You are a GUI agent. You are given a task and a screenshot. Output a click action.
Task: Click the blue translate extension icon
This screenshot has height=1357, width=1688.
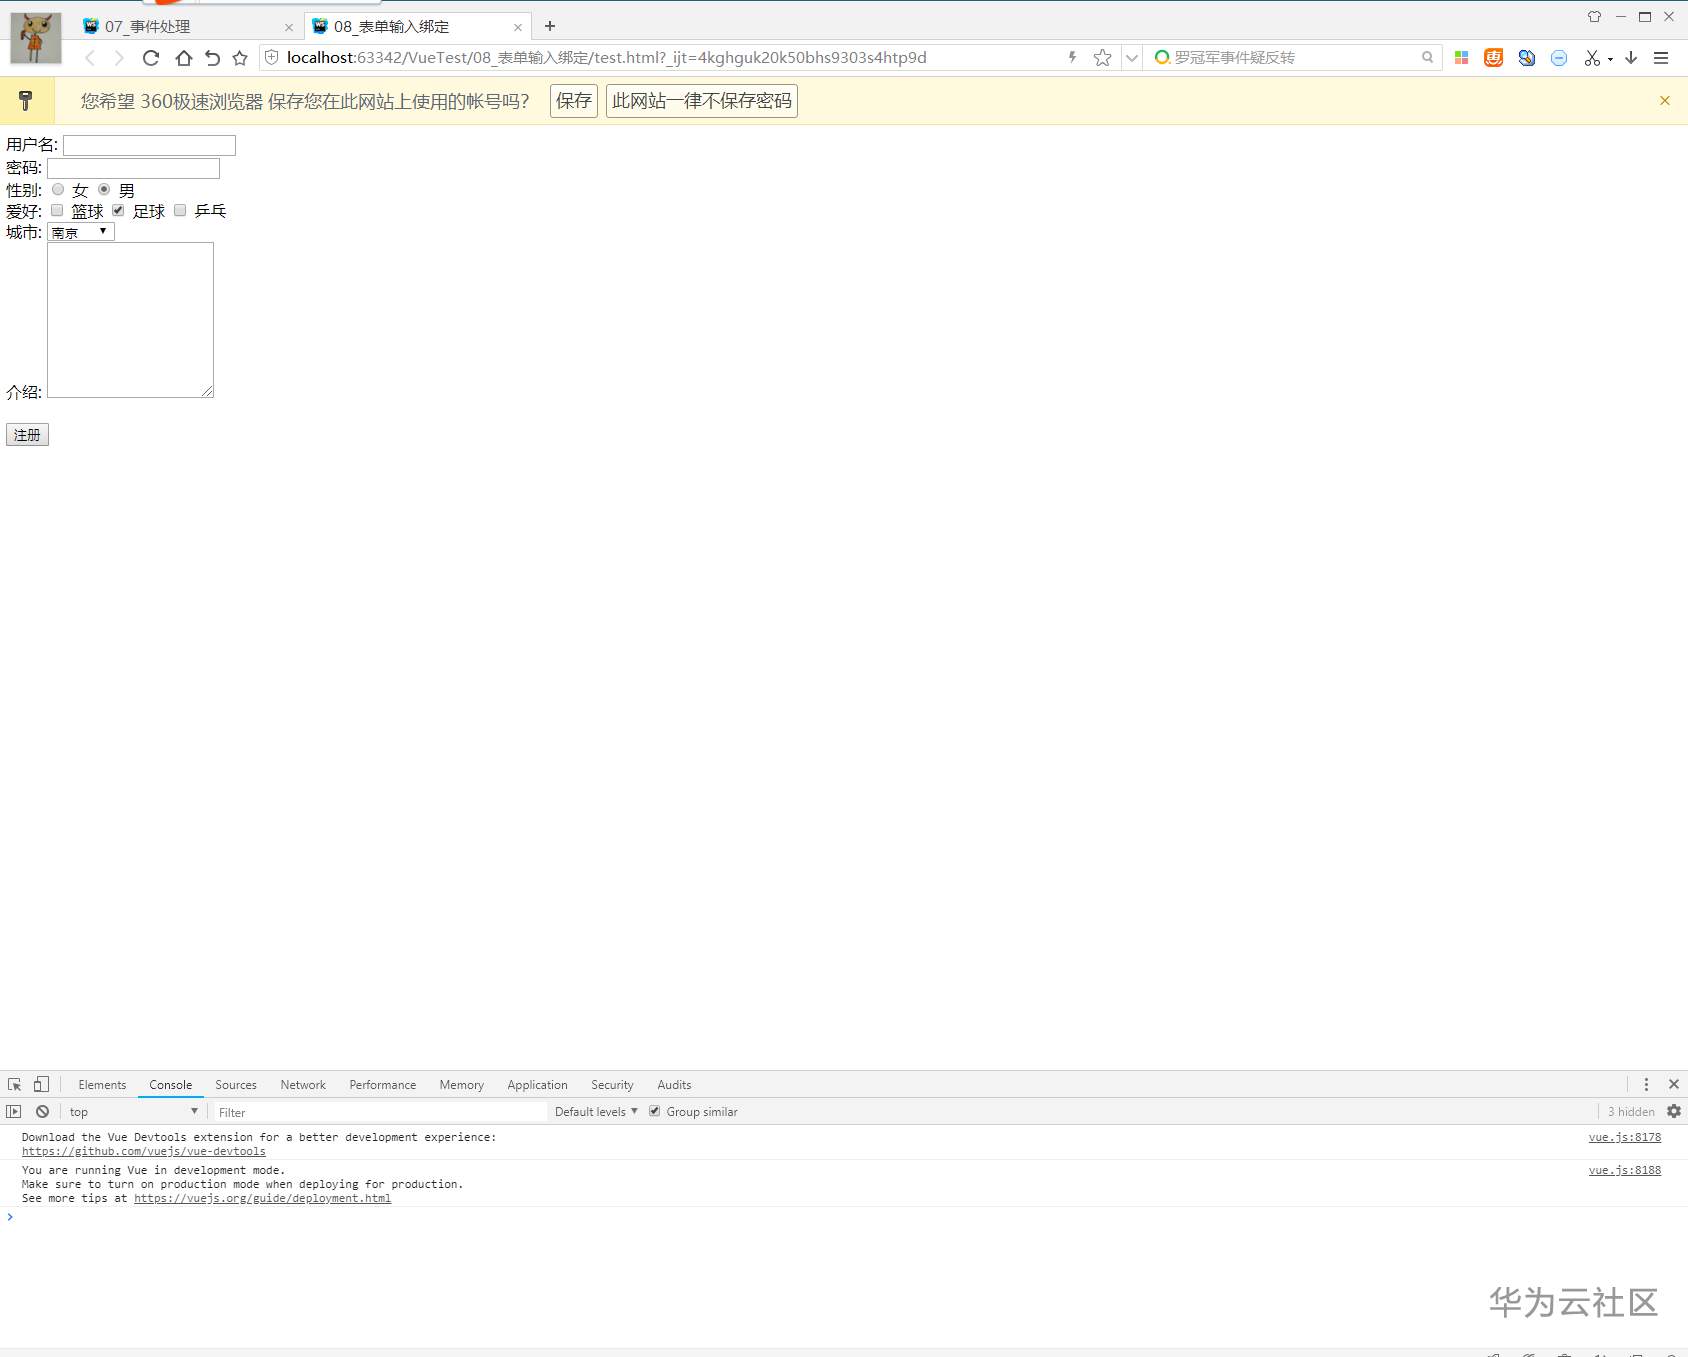[x=1526, y=58]
